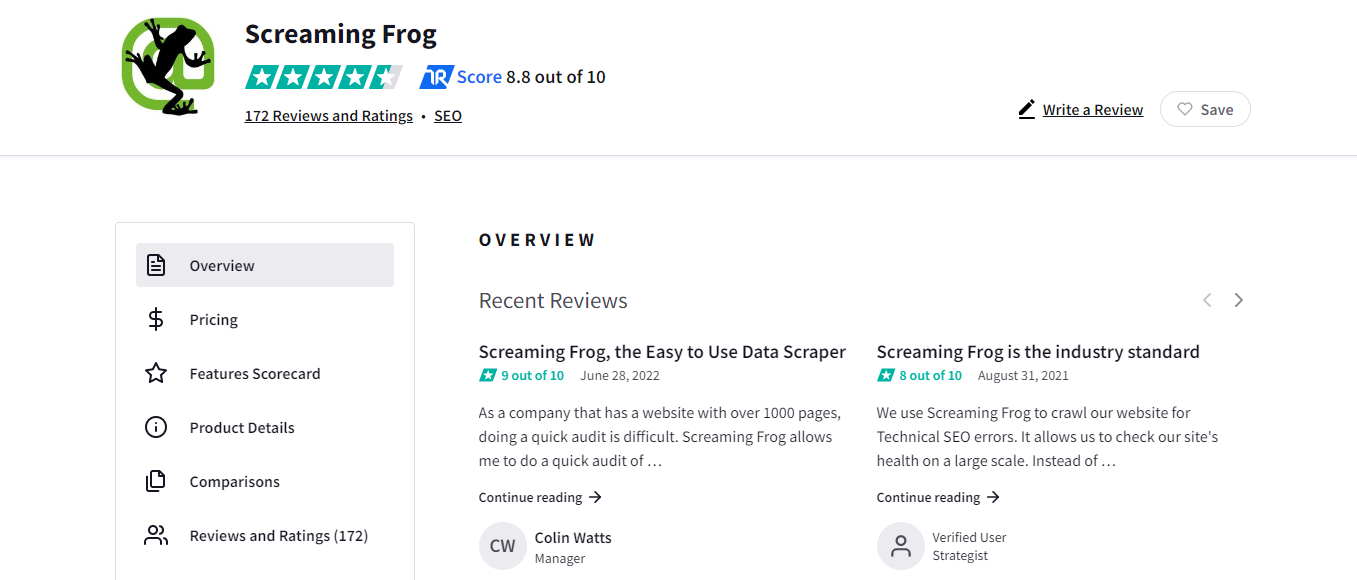The image size is (1357, 580).
Task: Go to previous recent reviews arrow
Action: (1207, 300)
